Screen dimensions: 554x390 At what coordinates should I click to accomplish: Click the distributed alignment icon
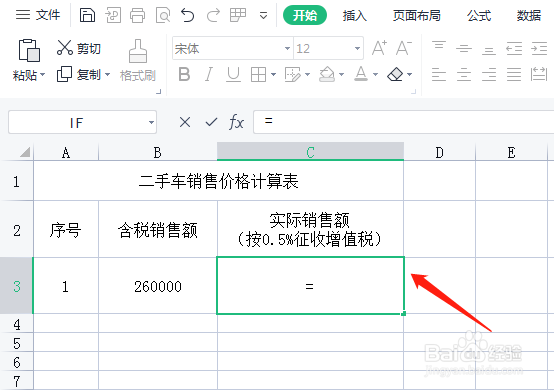(x=539, y=74)
